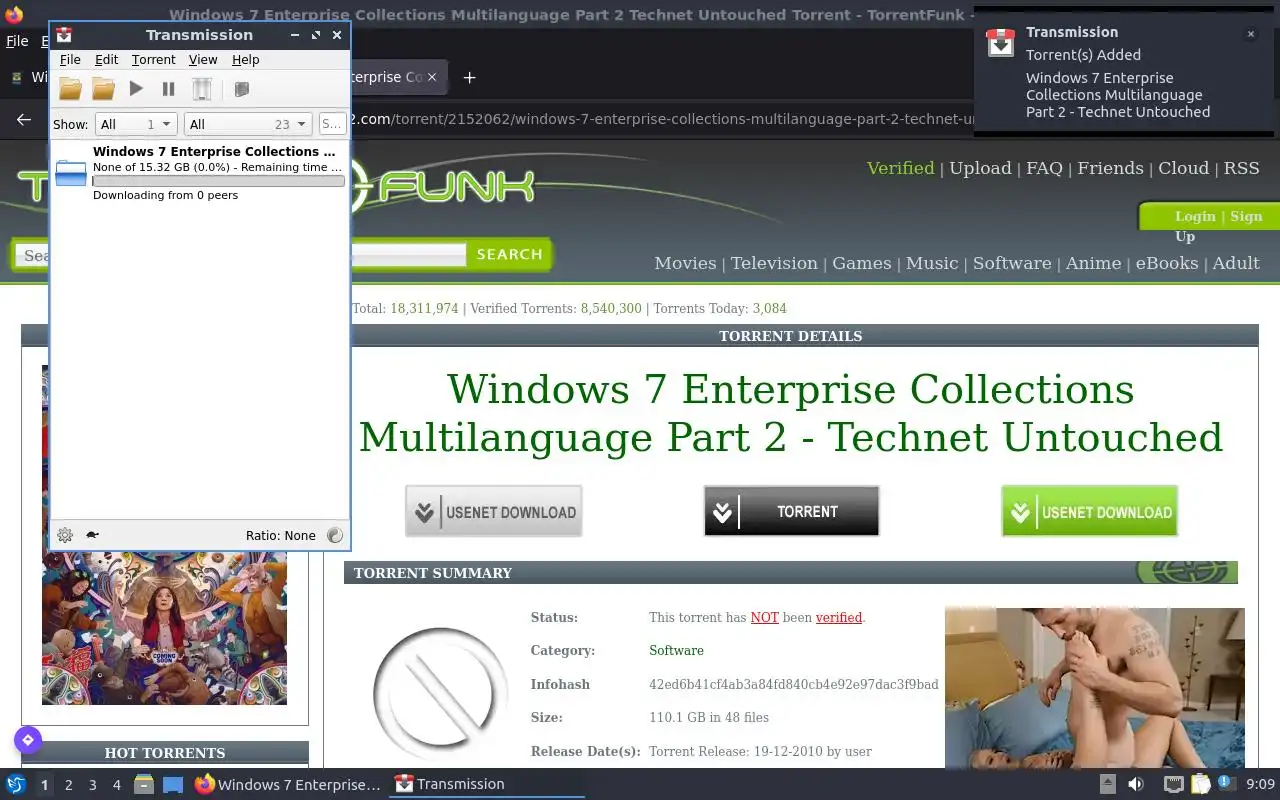The height and width of the screenshot is (800, 1280).
Task: Click the Verified link on TorrentFunk
Action: pyautogui.click(x=900, y=168)
